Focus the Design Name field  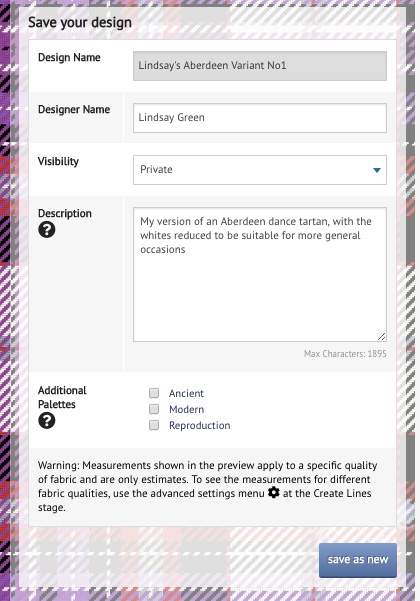pos(260,66)
